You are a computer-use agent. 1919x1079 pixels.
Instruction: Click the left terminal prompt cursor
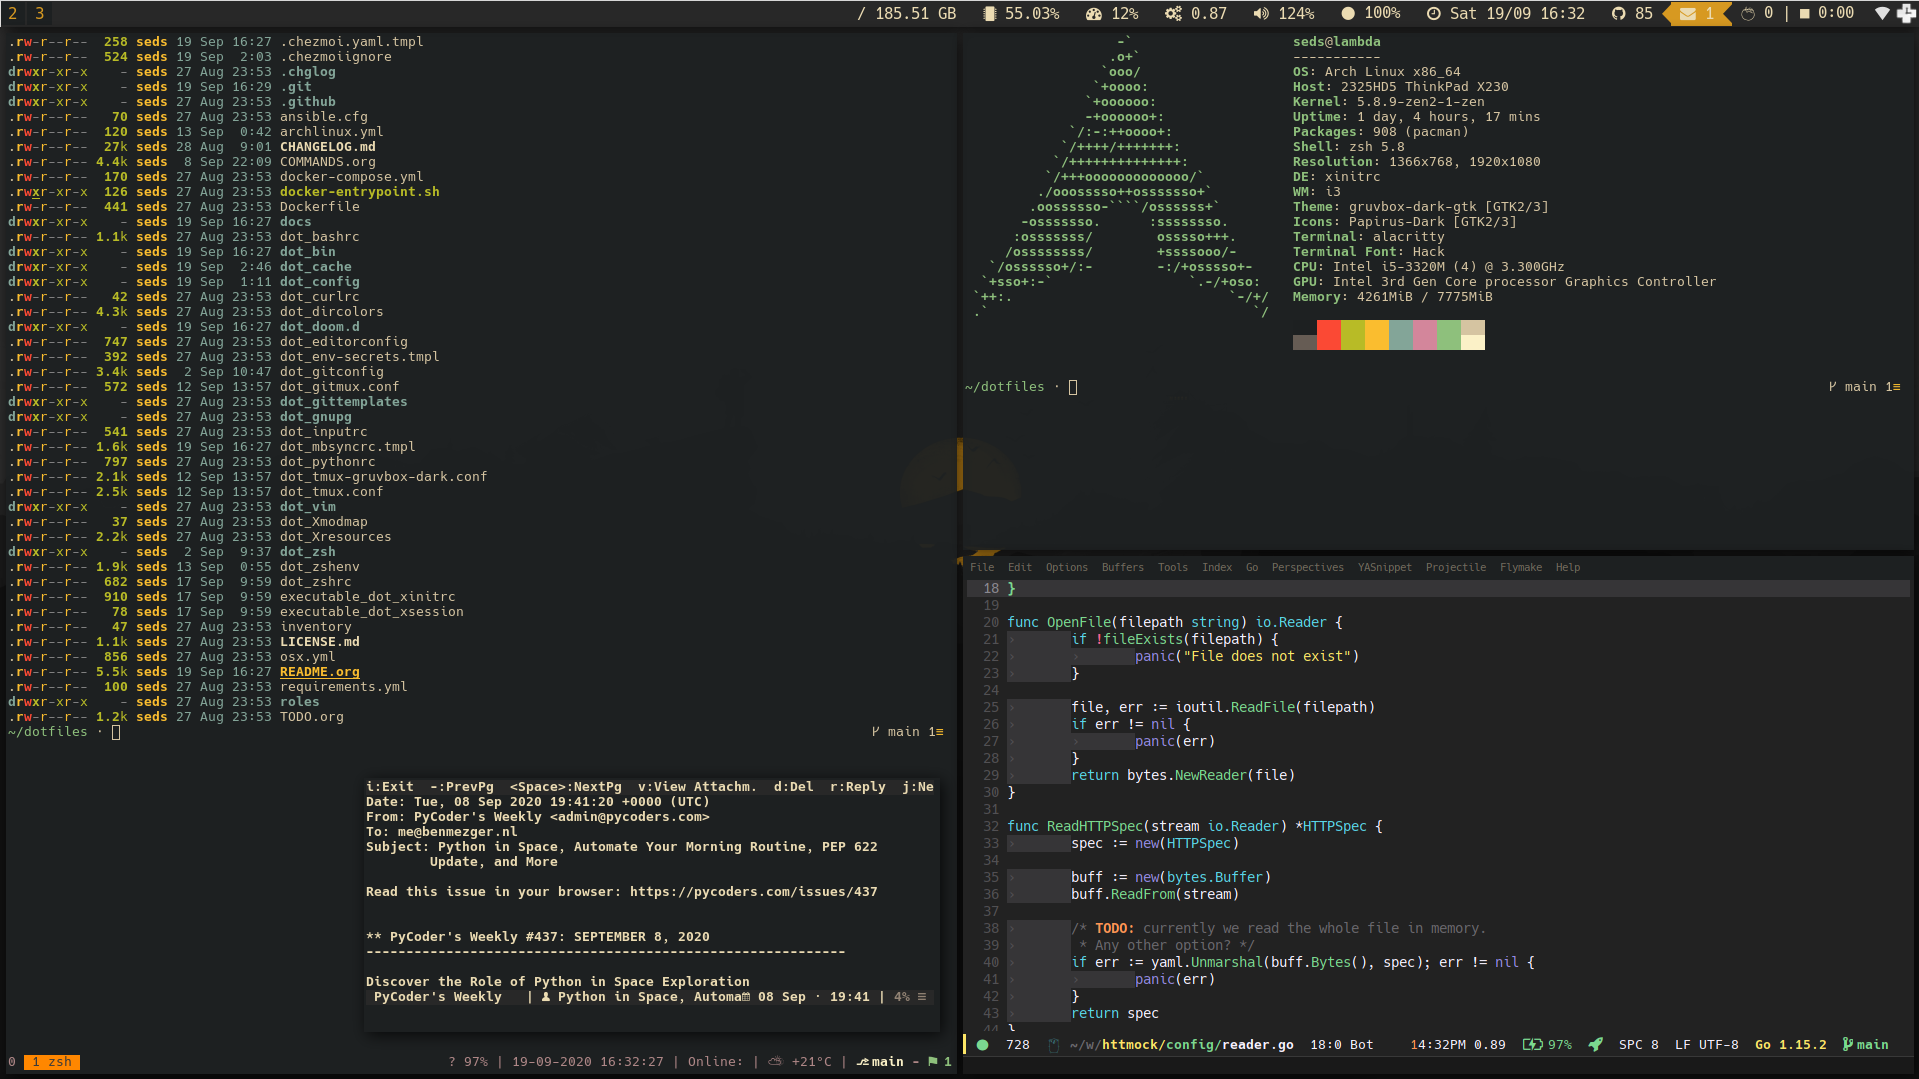click(116, 732)
